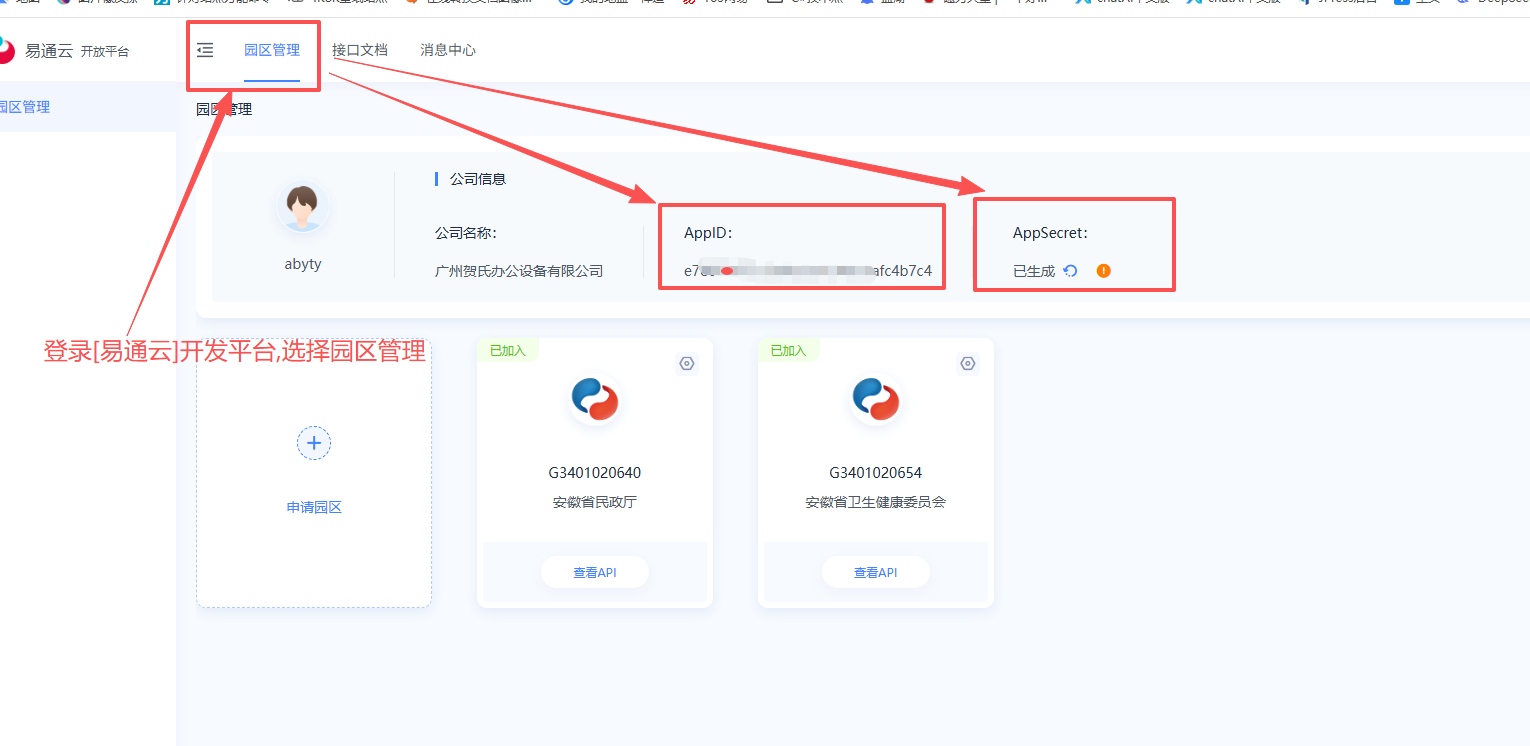1530x746 pixels.
Task: Select the 园区管理 top navigation tab
Action: click(272, 50)
